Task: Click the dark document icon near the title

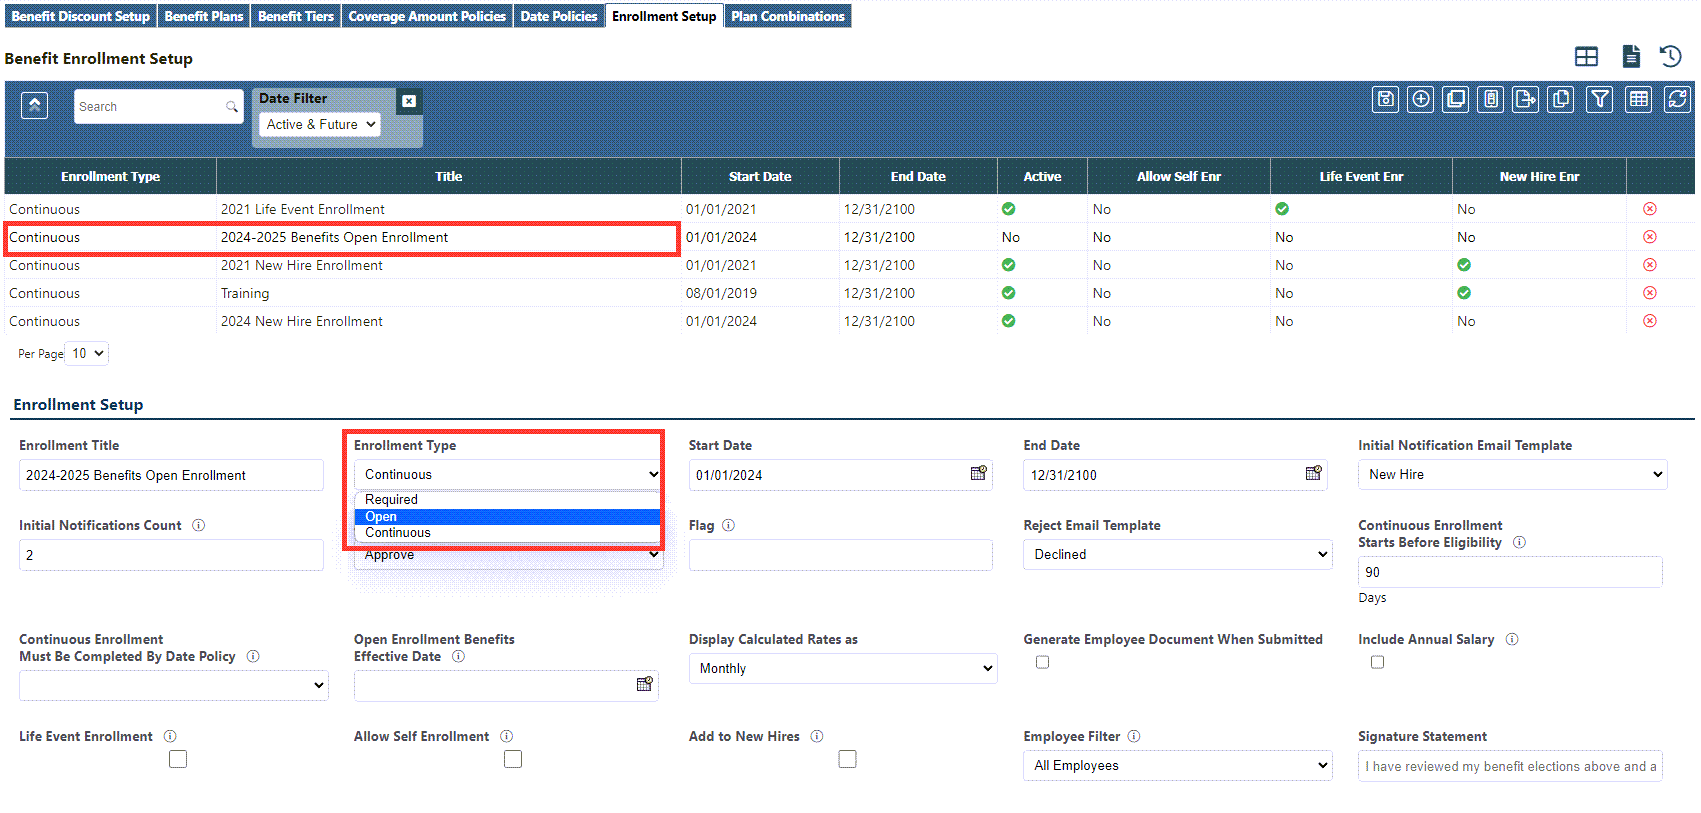Action: [x=1631, y=56]
